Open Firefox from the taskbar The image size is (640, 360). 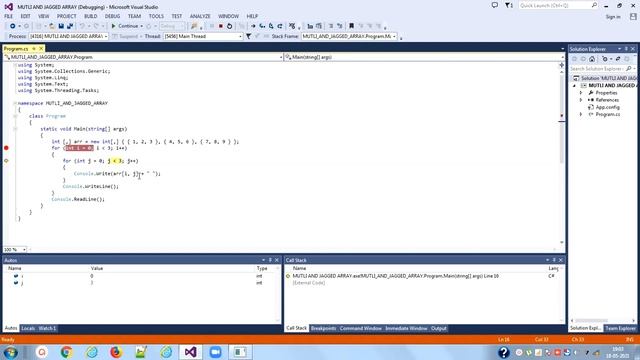(116, 352)
